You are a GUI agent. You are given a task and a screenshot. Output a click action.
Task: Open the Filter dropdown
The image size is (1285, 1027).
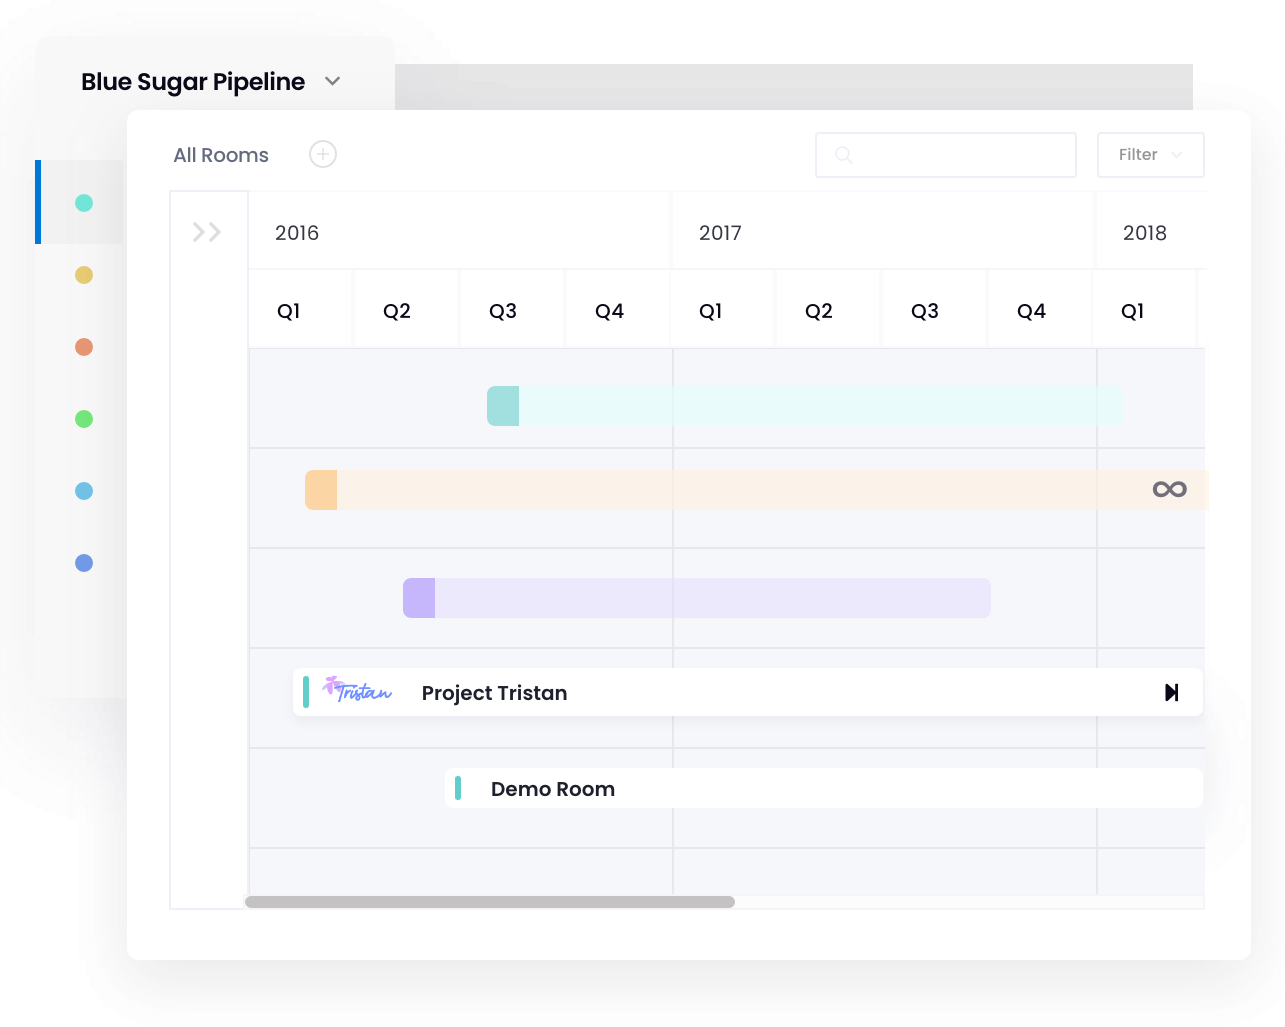coord(1150,155)
